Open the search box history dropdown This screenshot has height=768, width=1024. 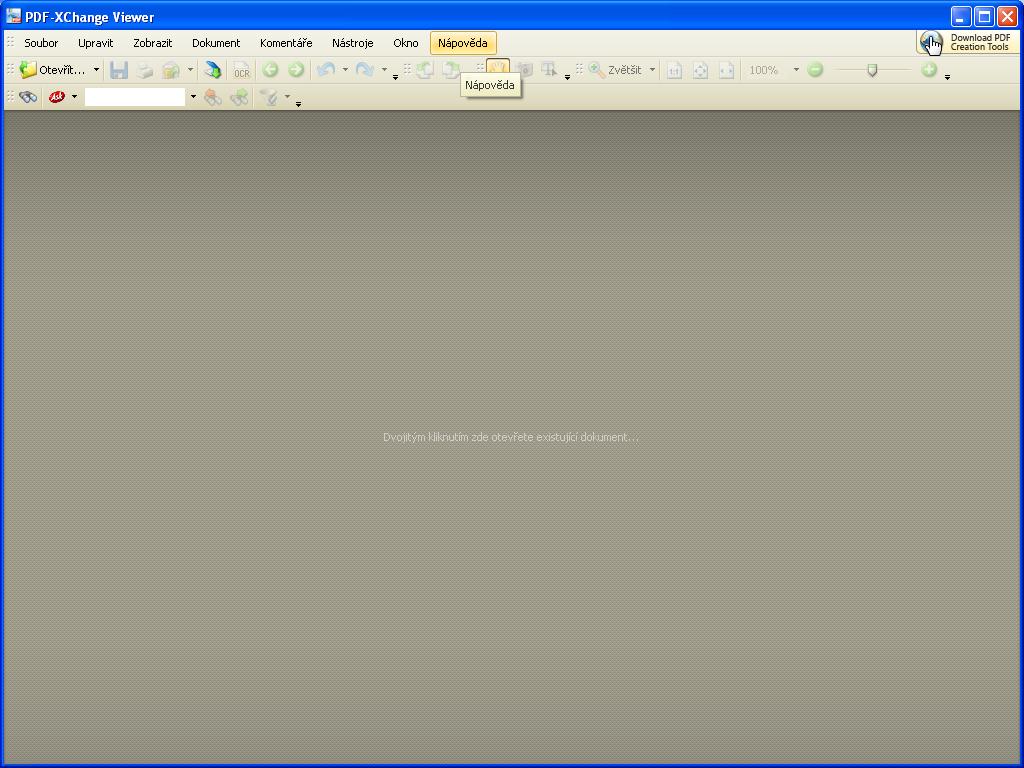193,97
